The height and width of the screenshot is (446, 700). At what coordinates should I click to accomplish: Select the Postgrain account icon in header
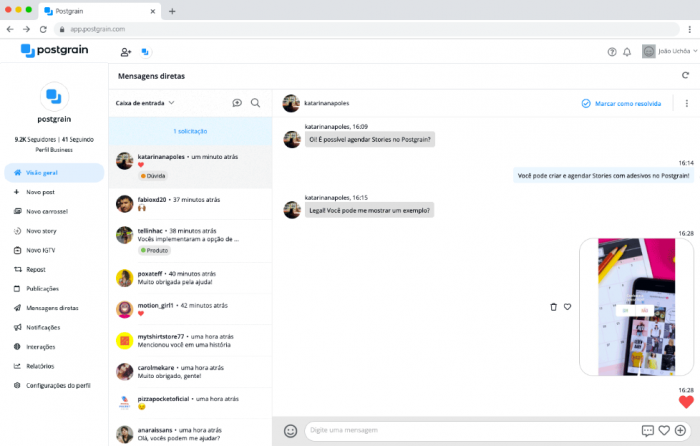pyautogui.click(x=145, y=52)
